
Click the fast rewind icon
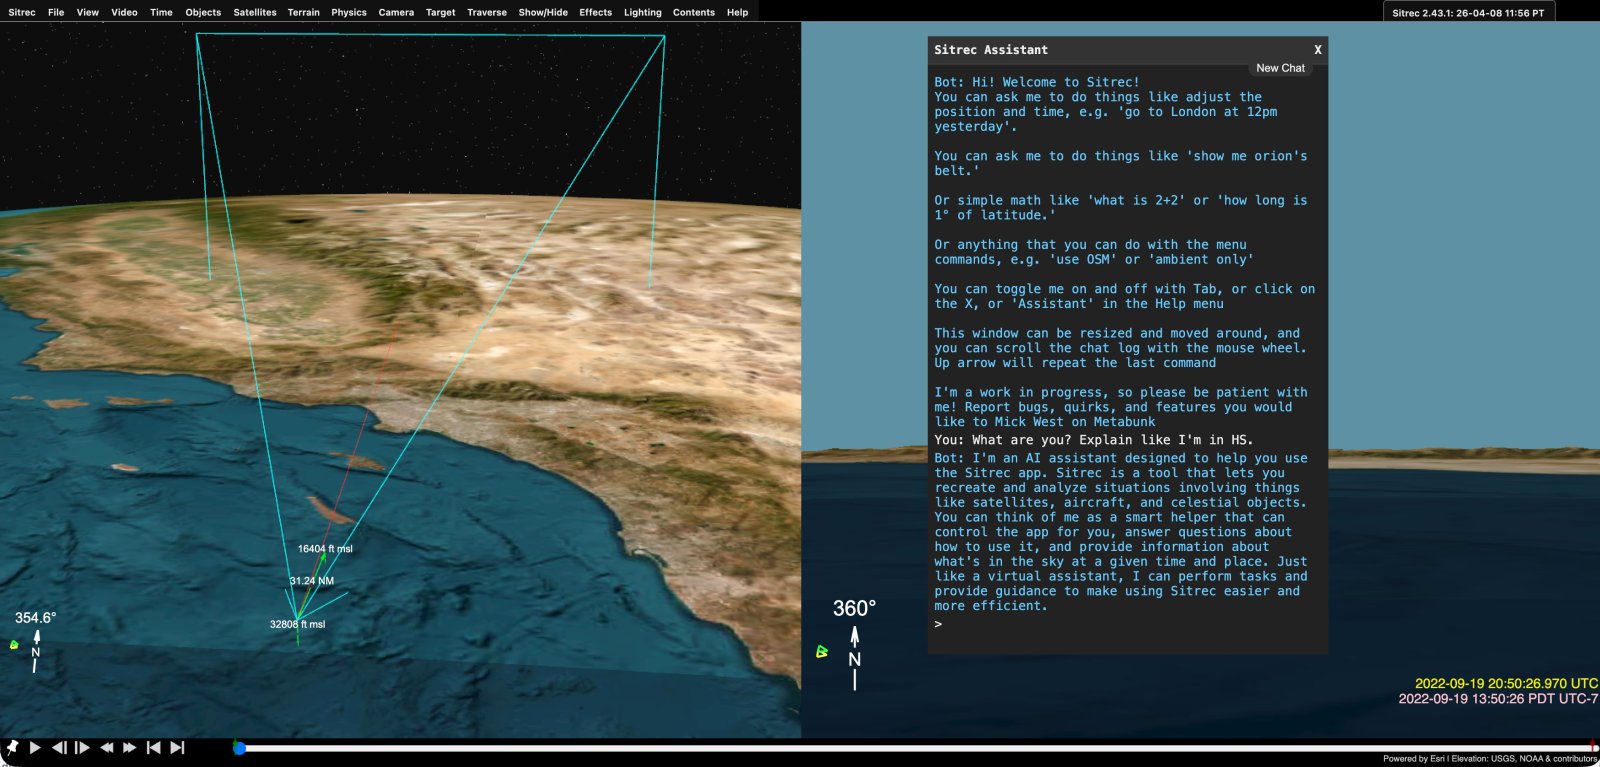click(106, 747)
